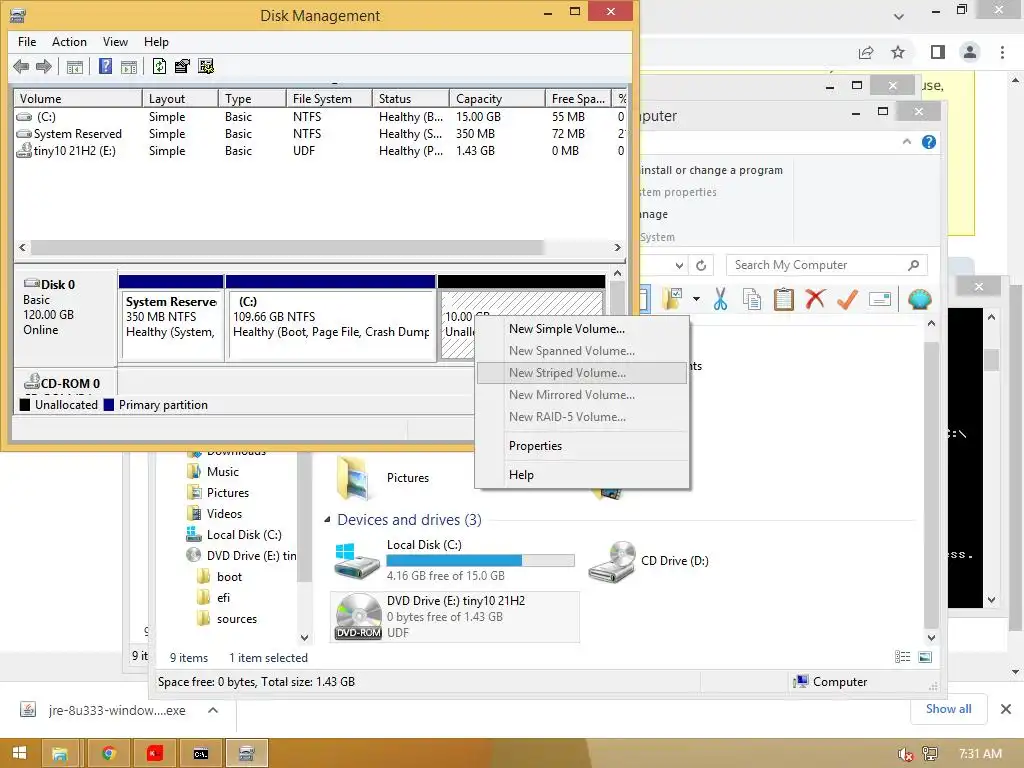This screenshot has width=1024, height=768.
Task: Open dropdown arrow beside jre-8u333 download
Action: click(x=213, y=711)
